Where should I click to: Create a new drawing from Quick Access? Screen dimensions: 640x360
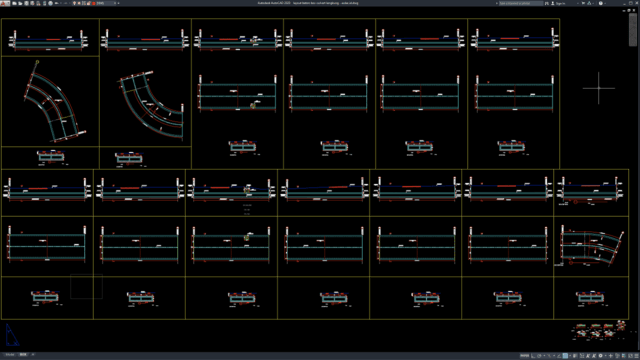point(14,3)
